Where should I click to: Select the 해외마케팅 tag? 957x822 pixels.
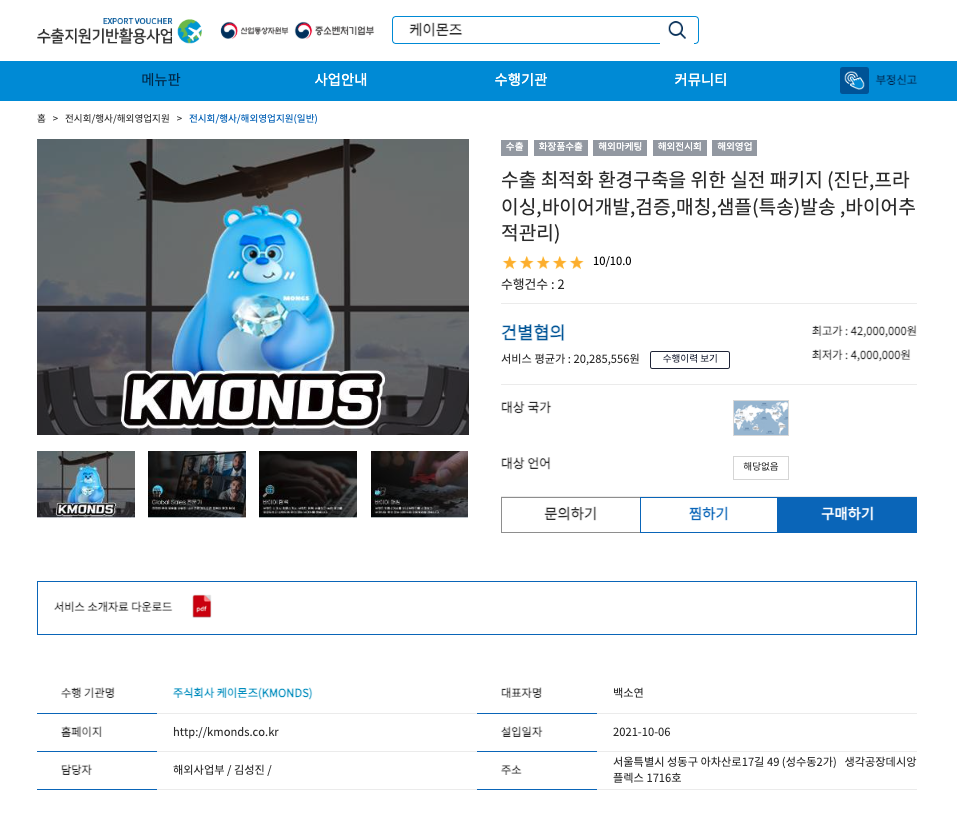click(620, 147)
